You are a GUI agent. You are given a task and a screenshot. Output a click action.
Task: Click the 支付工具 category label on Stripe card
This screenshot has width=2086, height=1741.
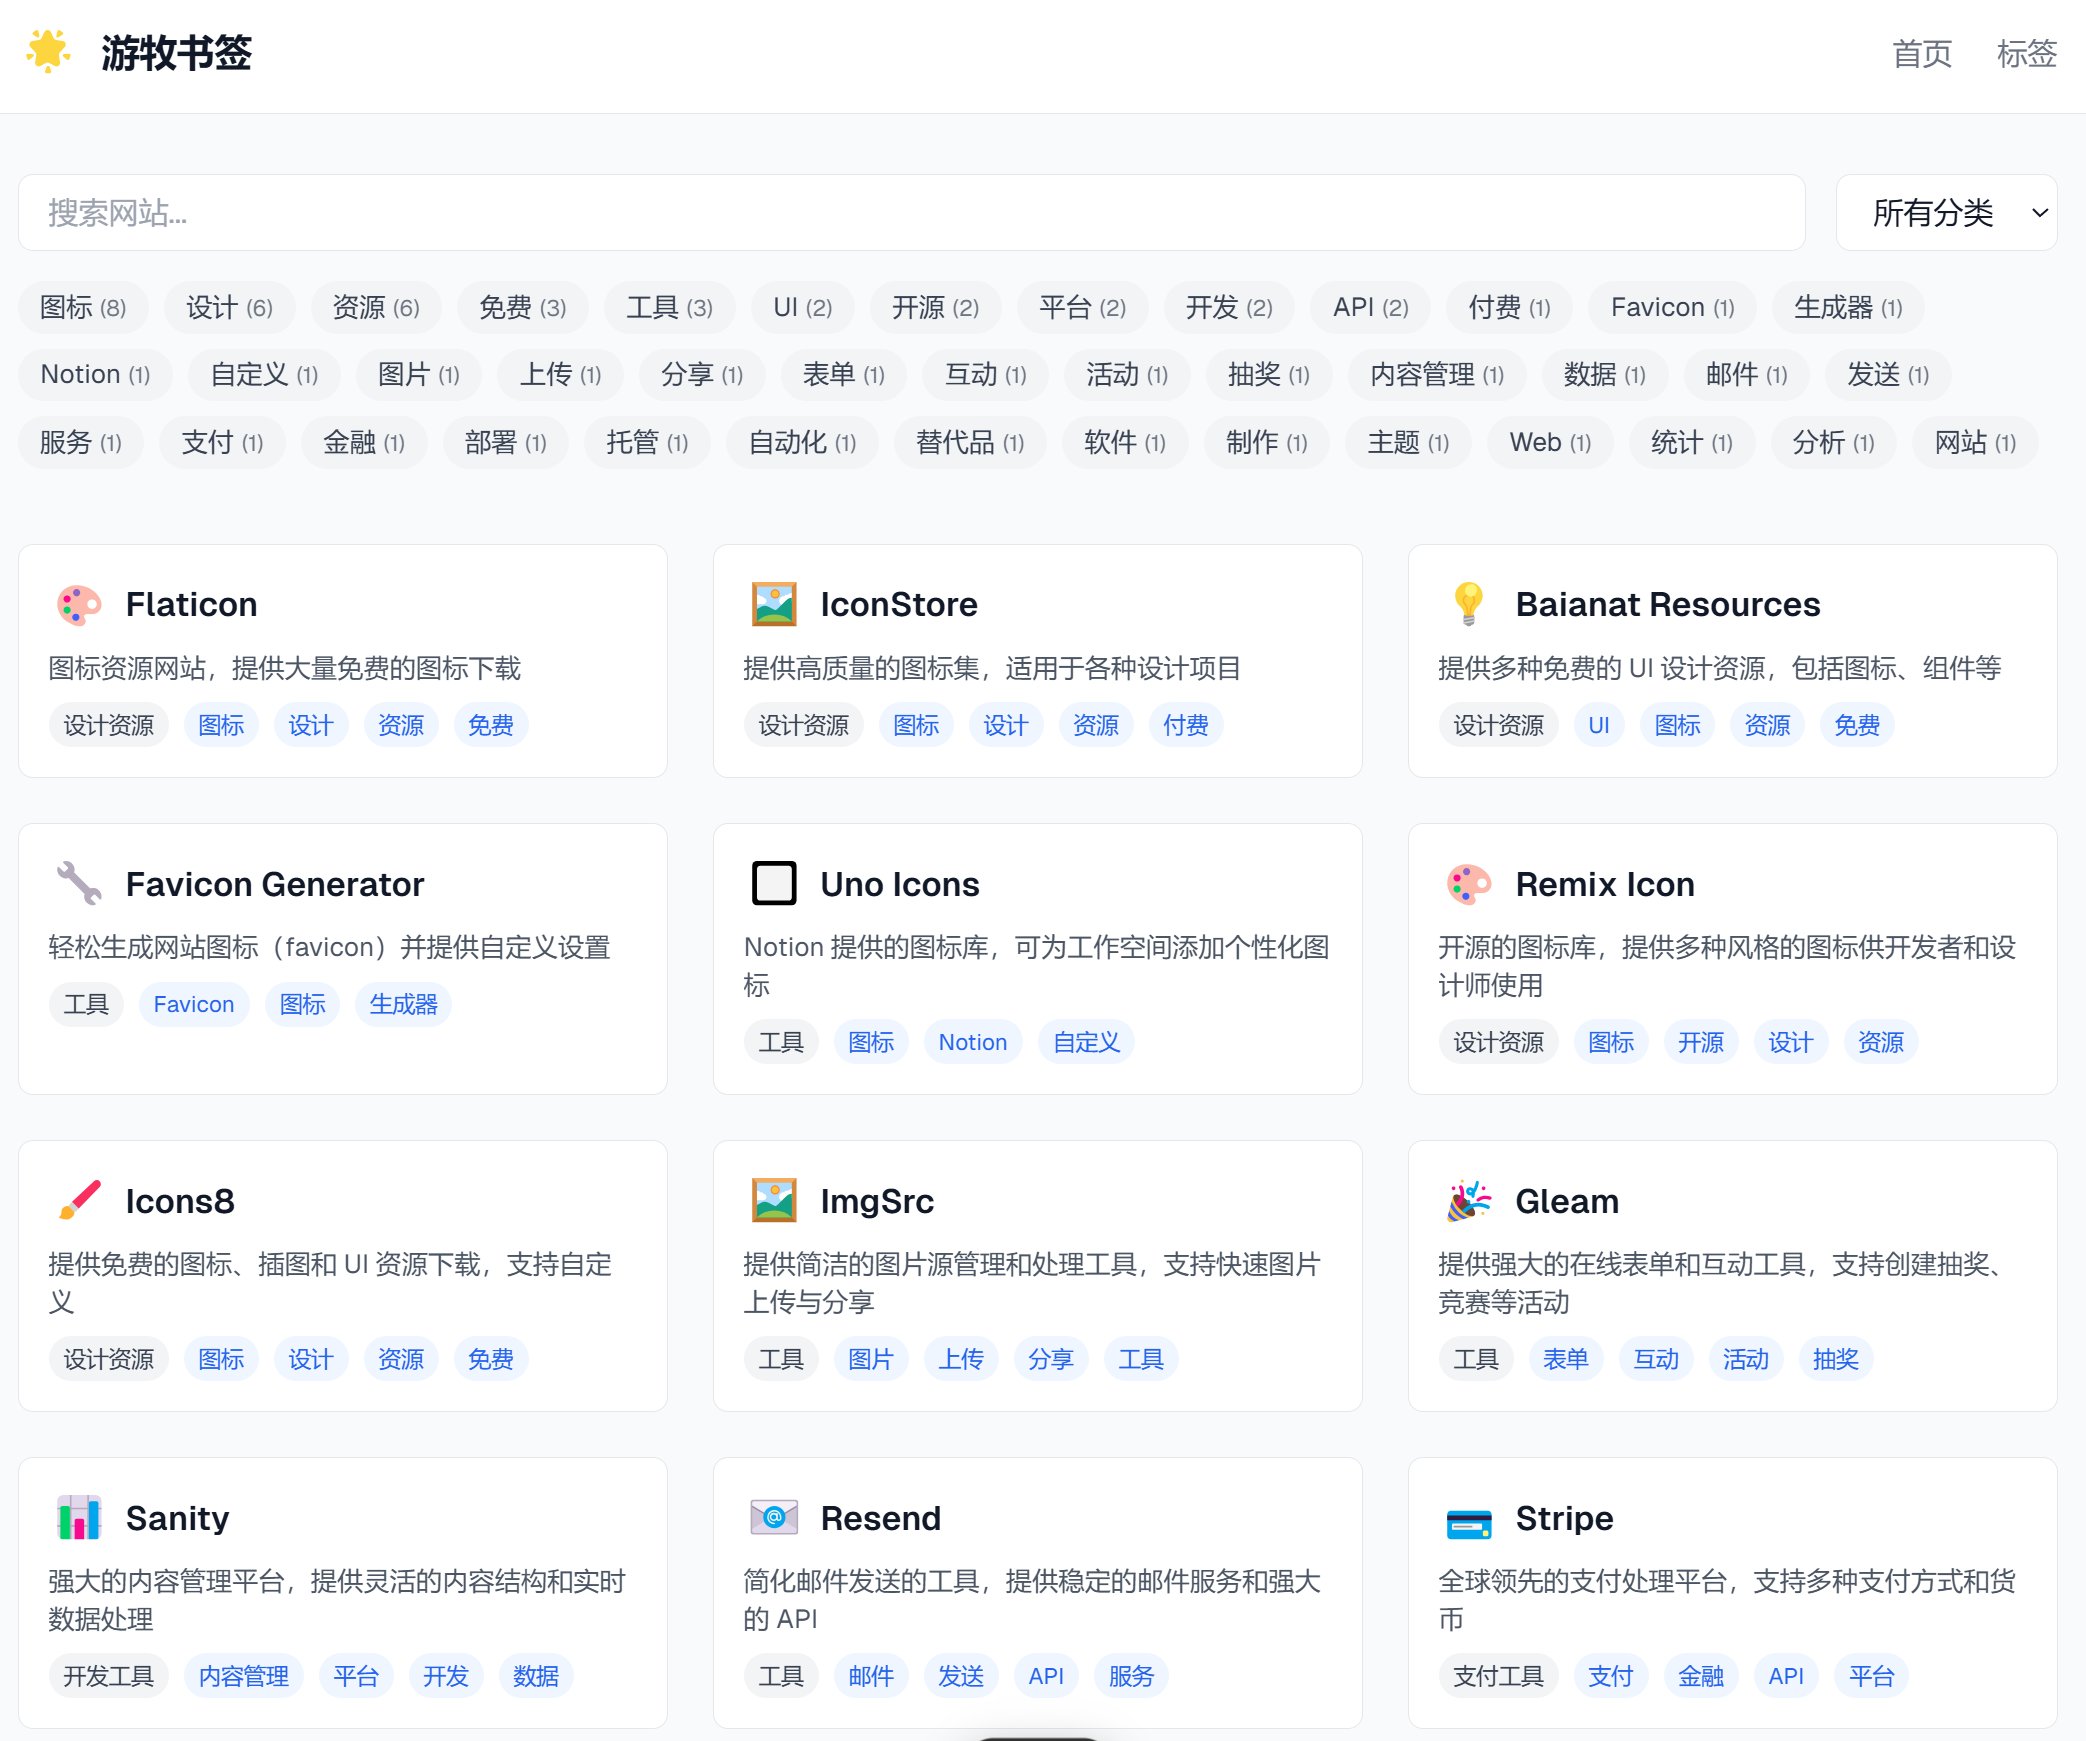pyautogui.click(x=1499, y=1676)
